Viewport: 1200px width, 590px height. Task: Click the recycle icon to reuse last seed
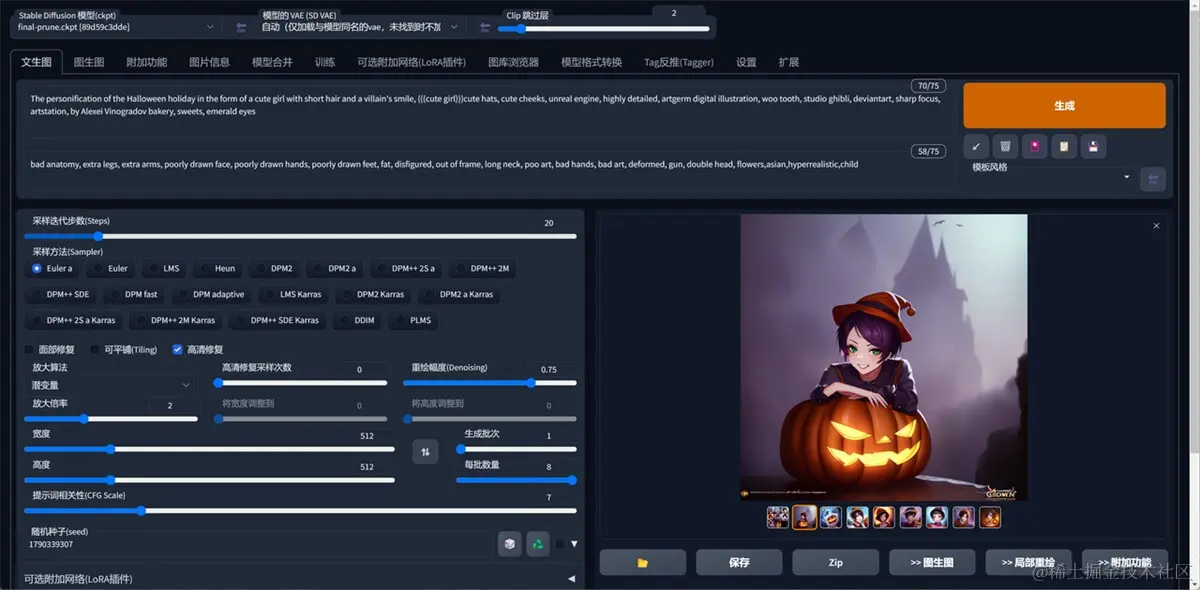[x=538, y=543]
